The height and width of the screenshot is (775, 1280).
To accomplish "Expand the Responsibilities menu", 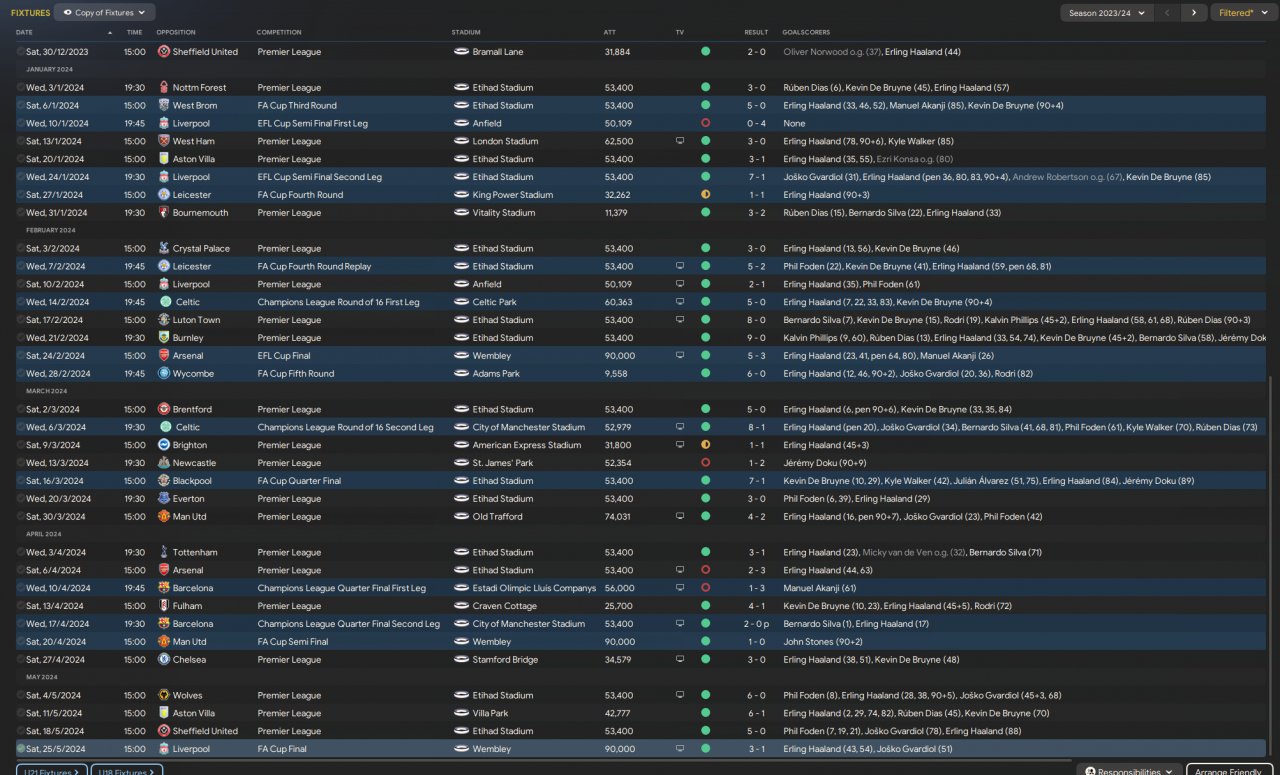I will click(x=1130, y=771).
